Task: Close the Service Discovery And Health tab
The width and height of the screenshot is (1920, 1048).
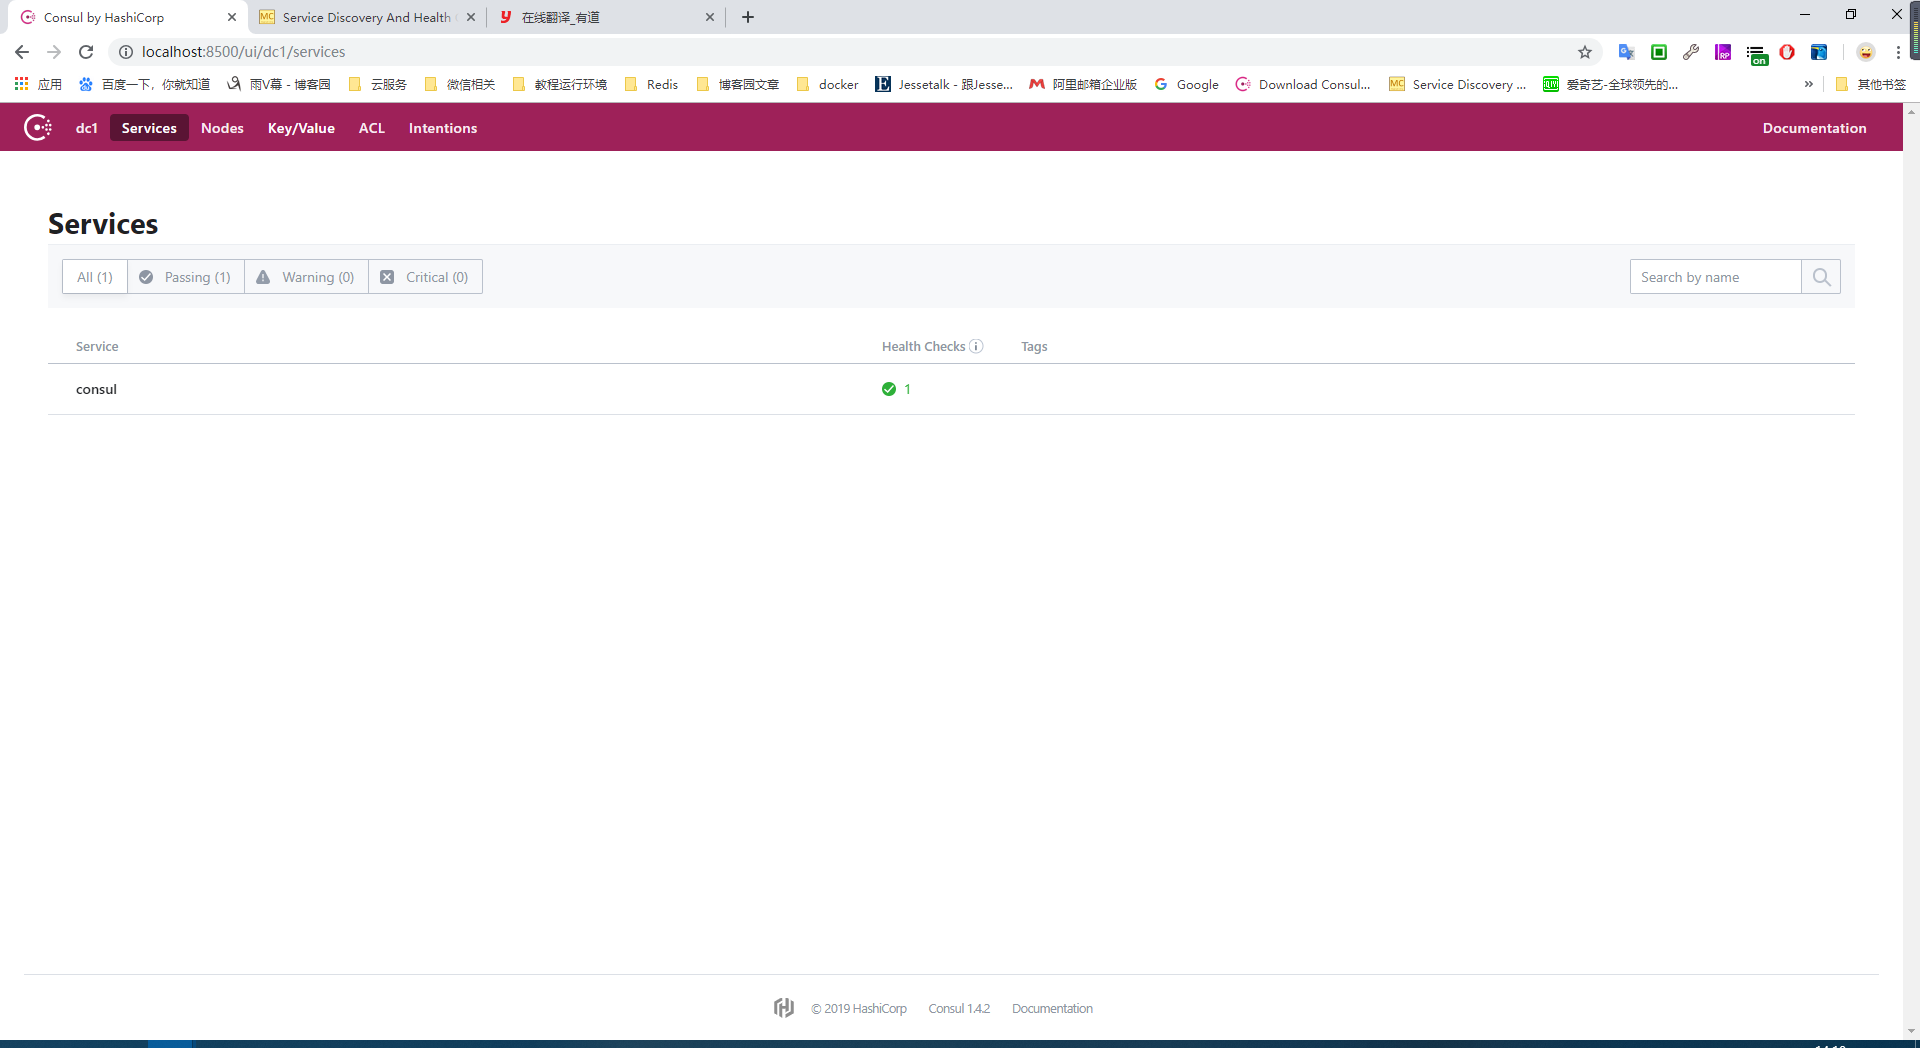Action: [471, 17]
